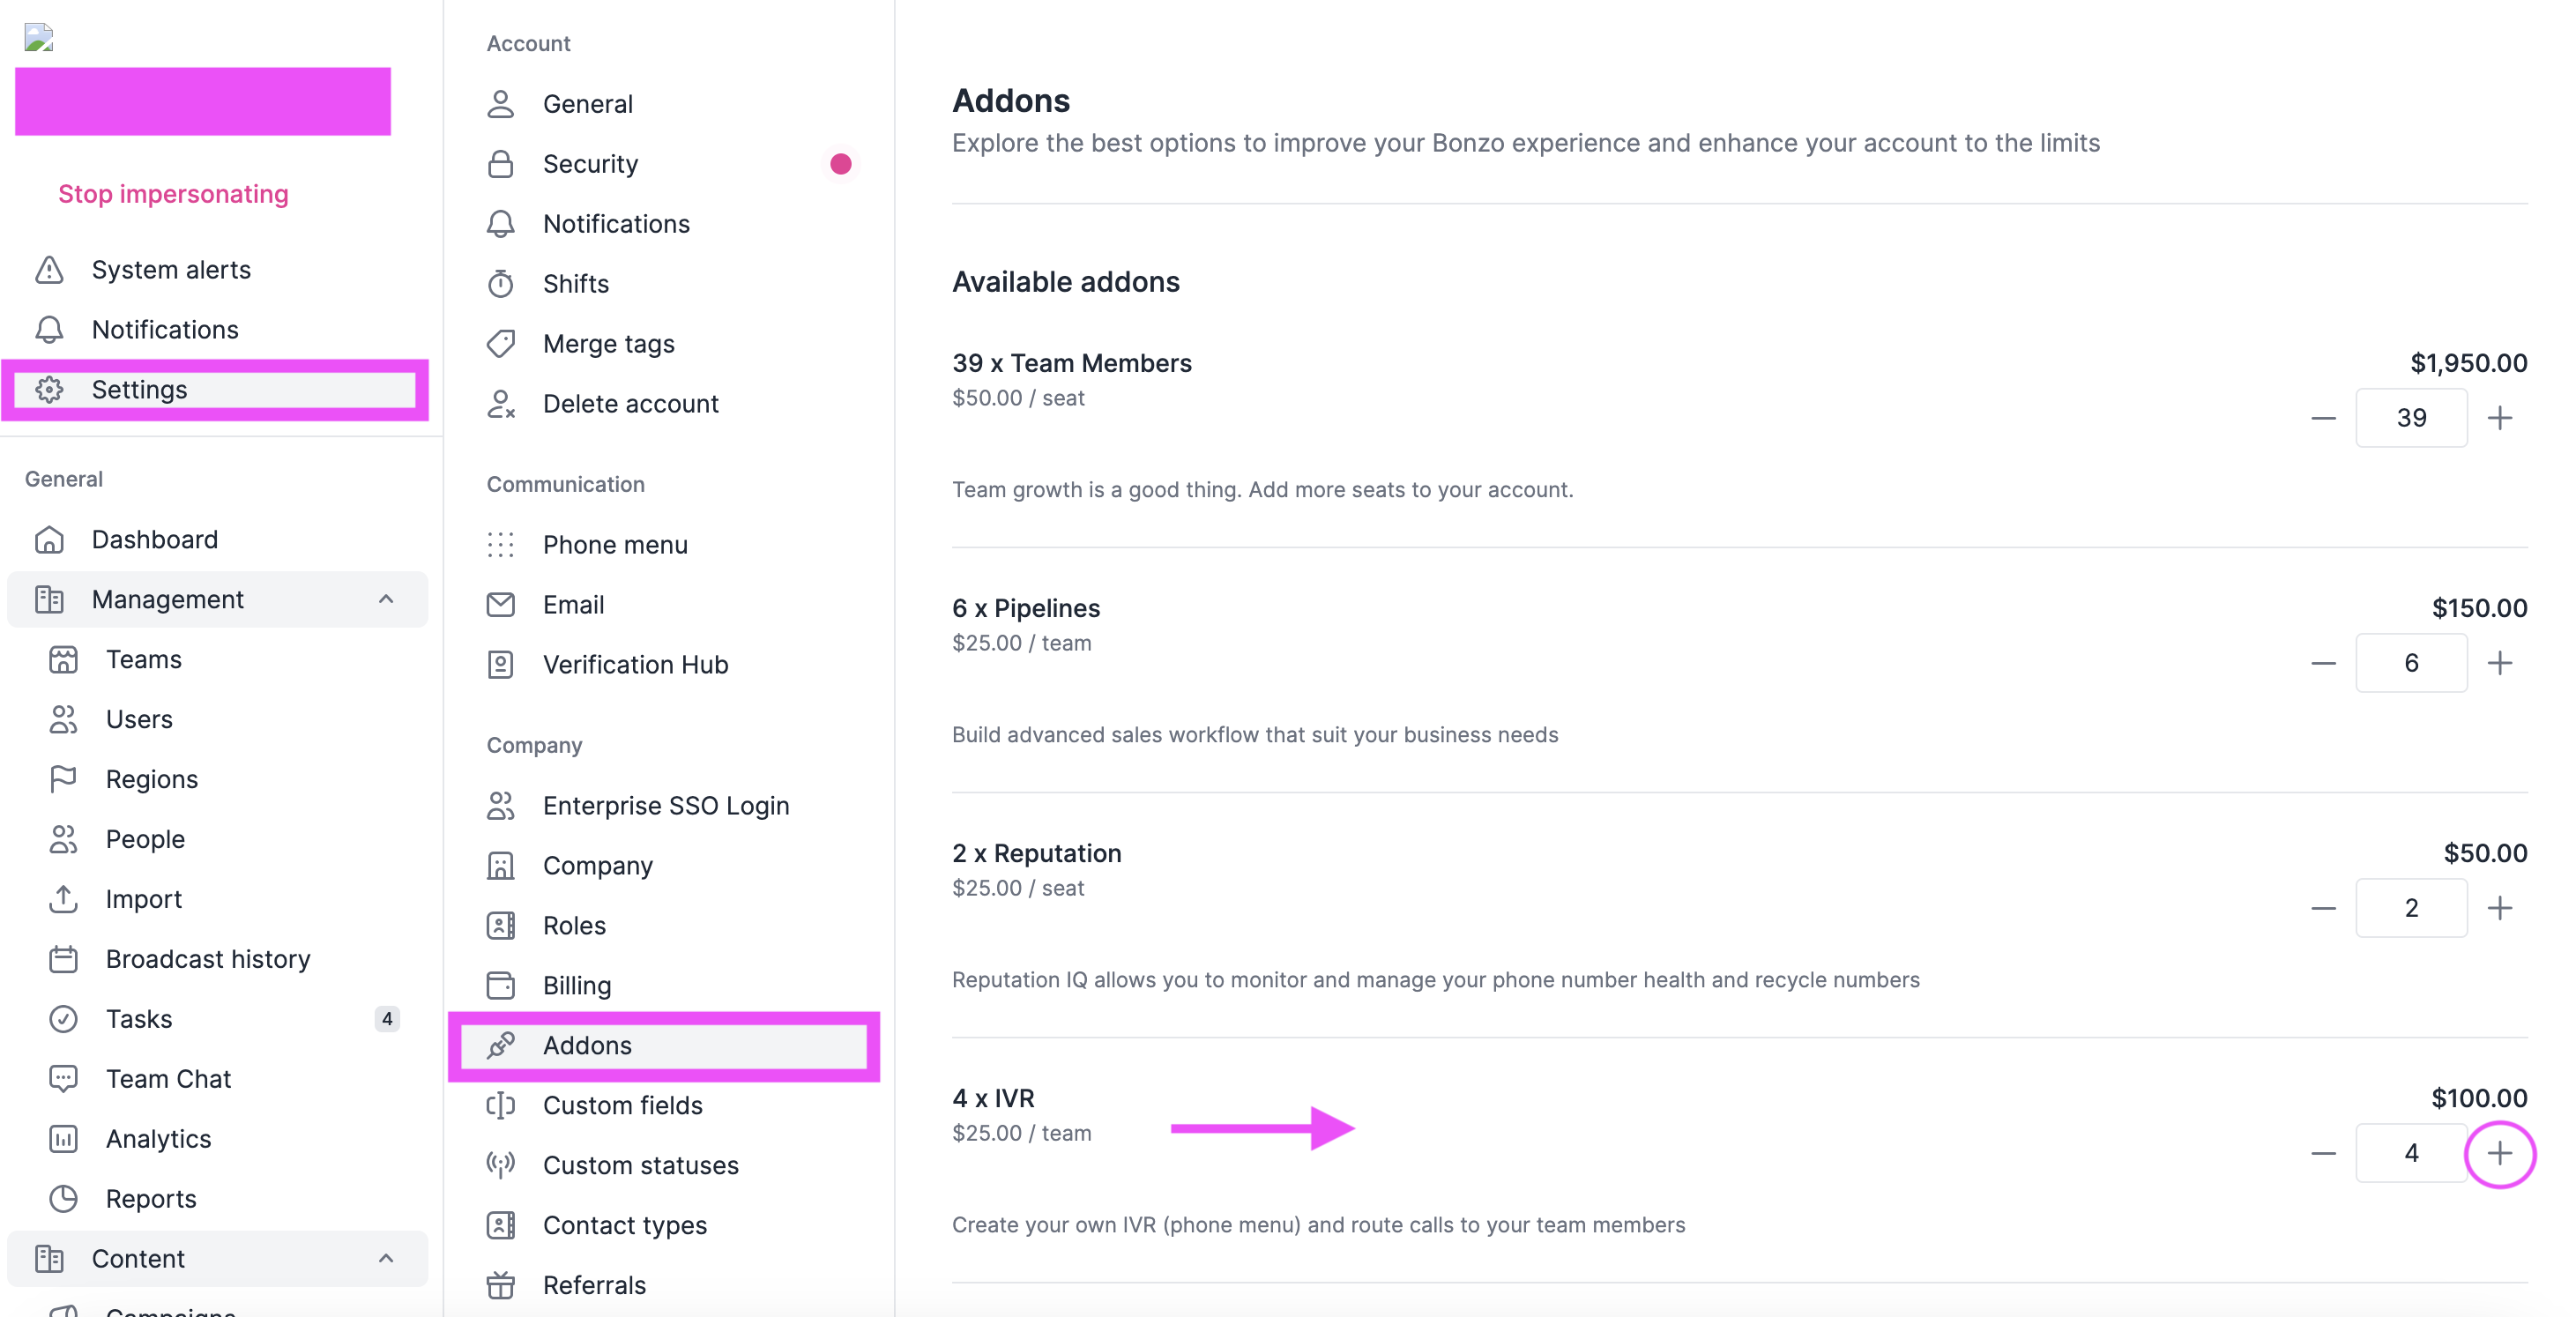
Task: Collapse the Content section
Action: [x=387, y=1259]
